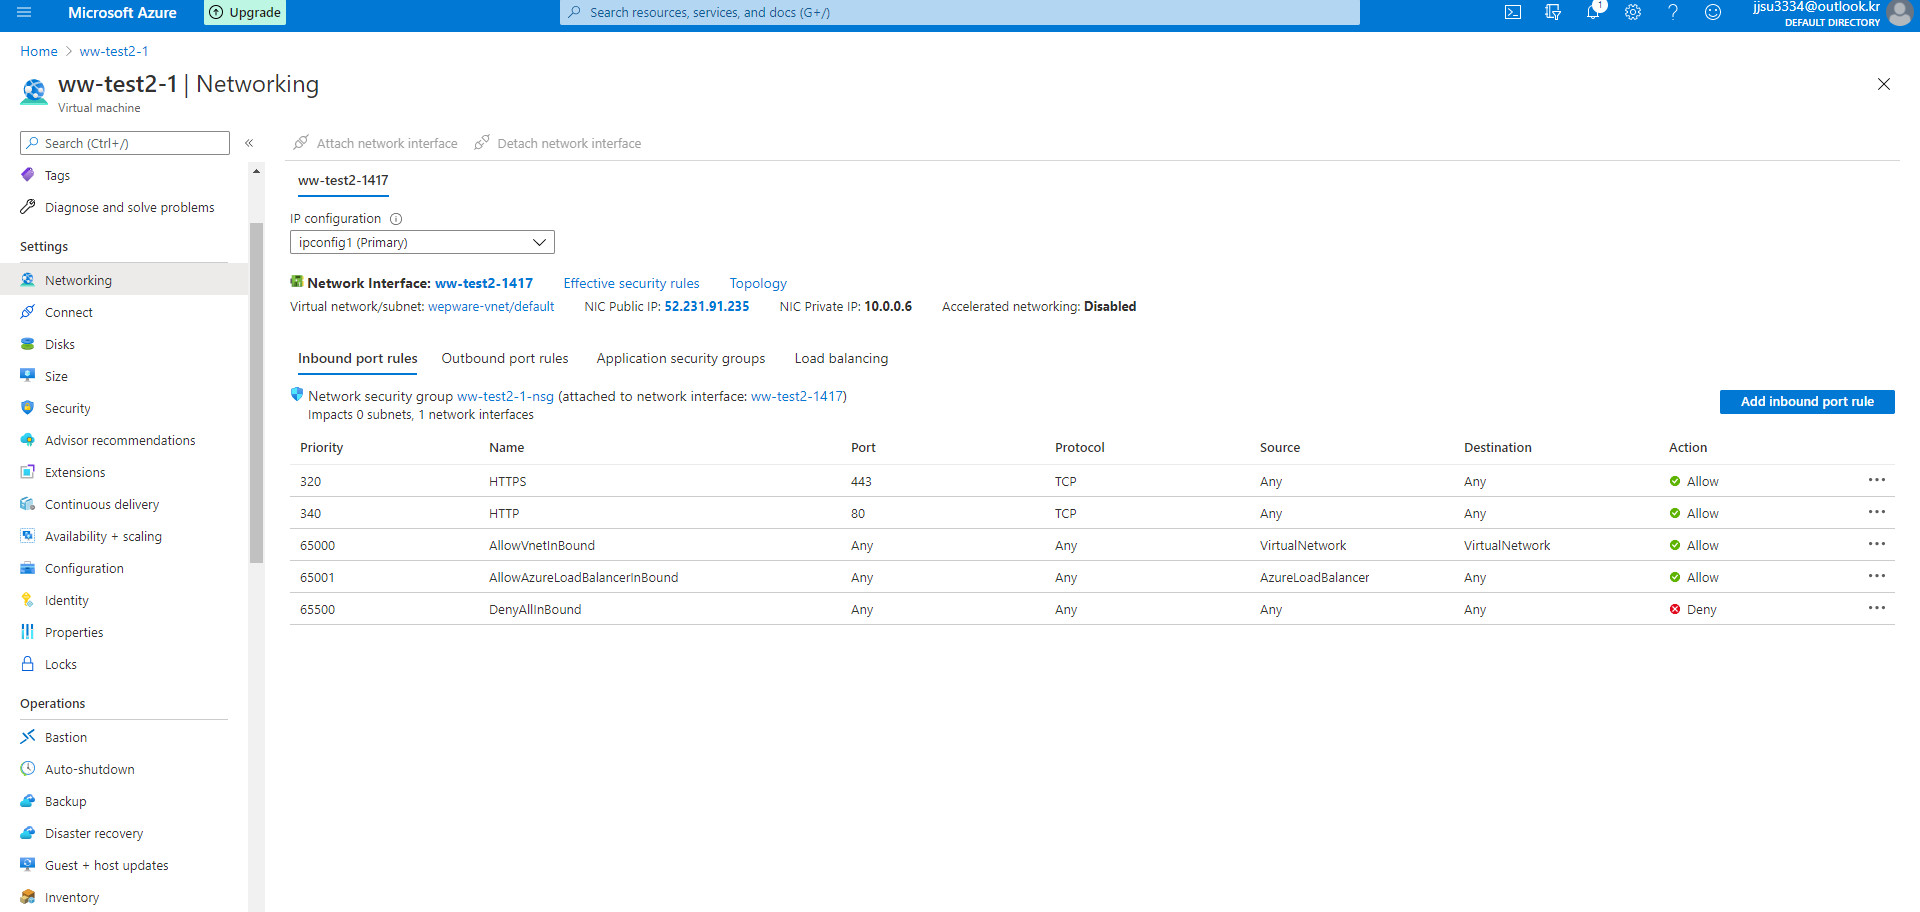Open the feedback smiley icon
The height and width of the screenshot is (912, 1920).
click(x=1713, y=12)
